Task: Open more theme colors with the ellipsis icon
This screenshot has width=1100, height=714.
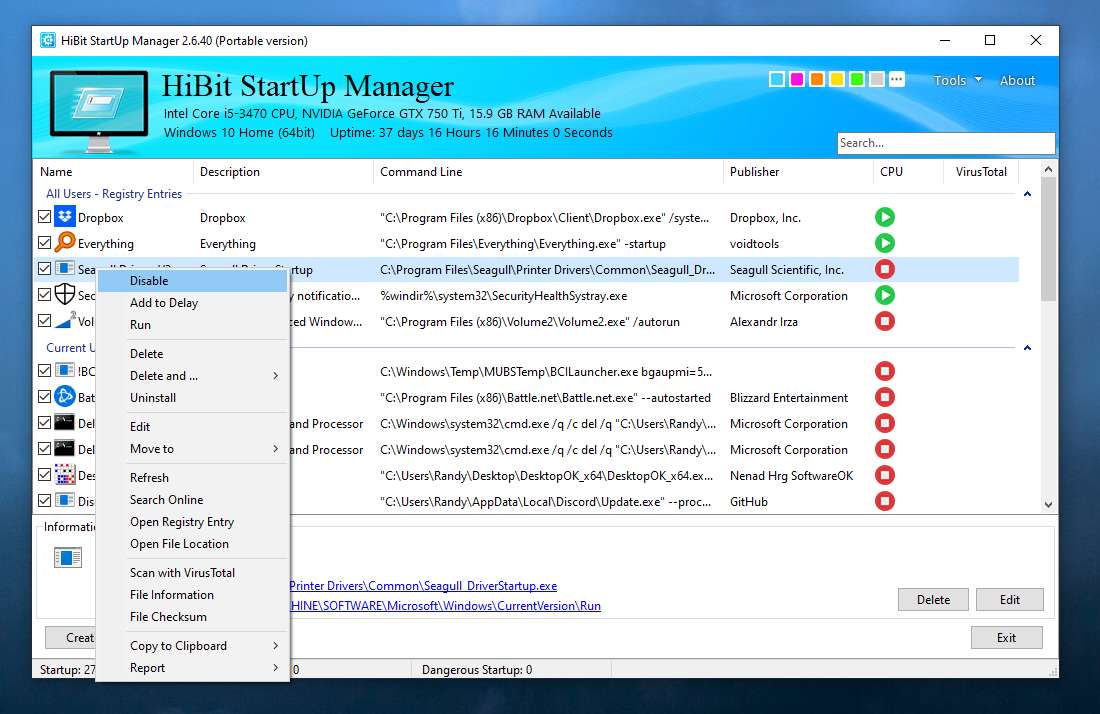Action: 897,80
